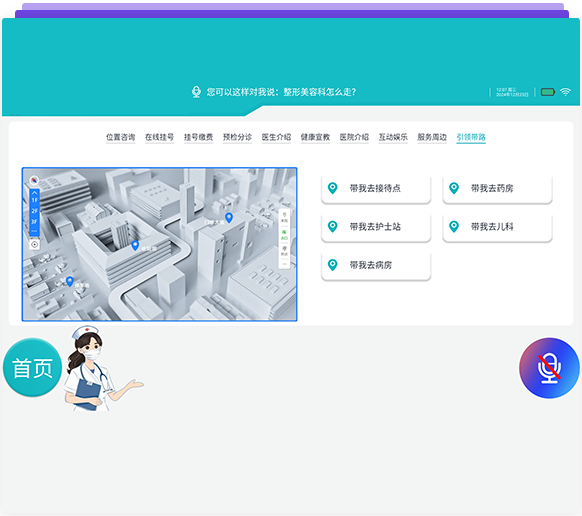
Task: Expand the map's right tool panel ellipsis
Action: point(285,264)
